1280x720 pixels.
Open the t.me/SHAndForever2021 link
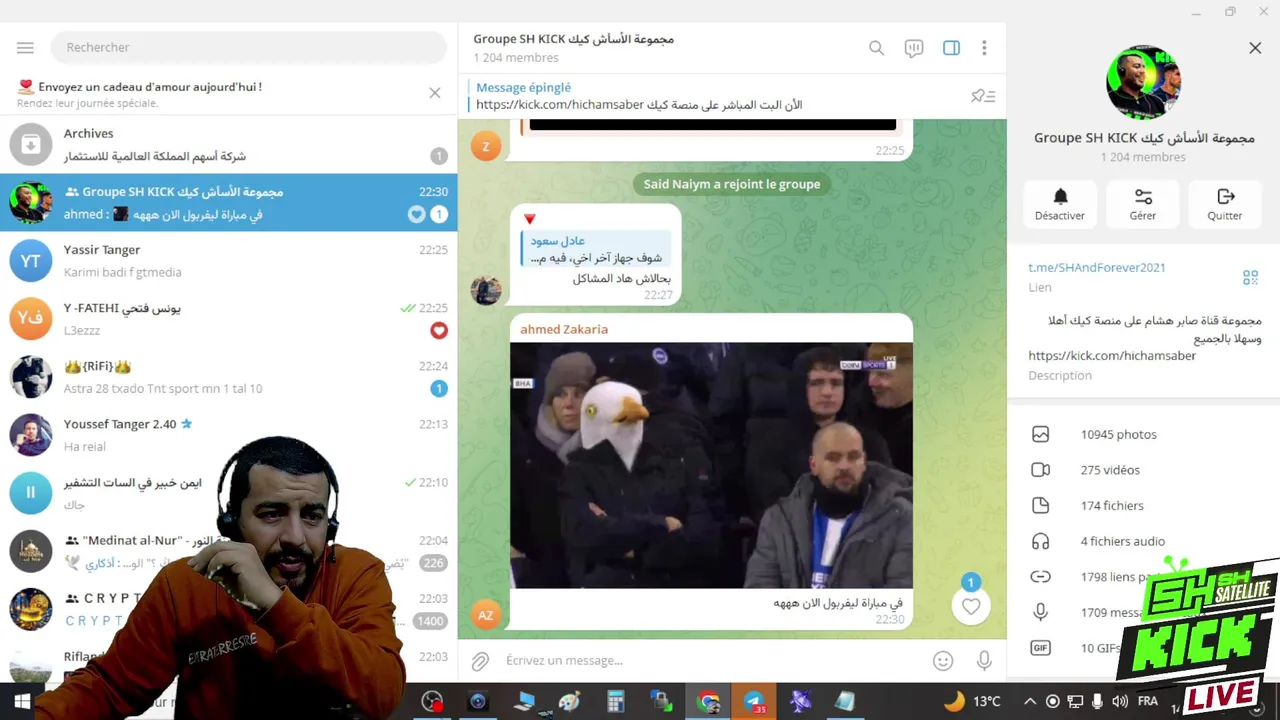pyautogui.click(x=1097, y=267)
